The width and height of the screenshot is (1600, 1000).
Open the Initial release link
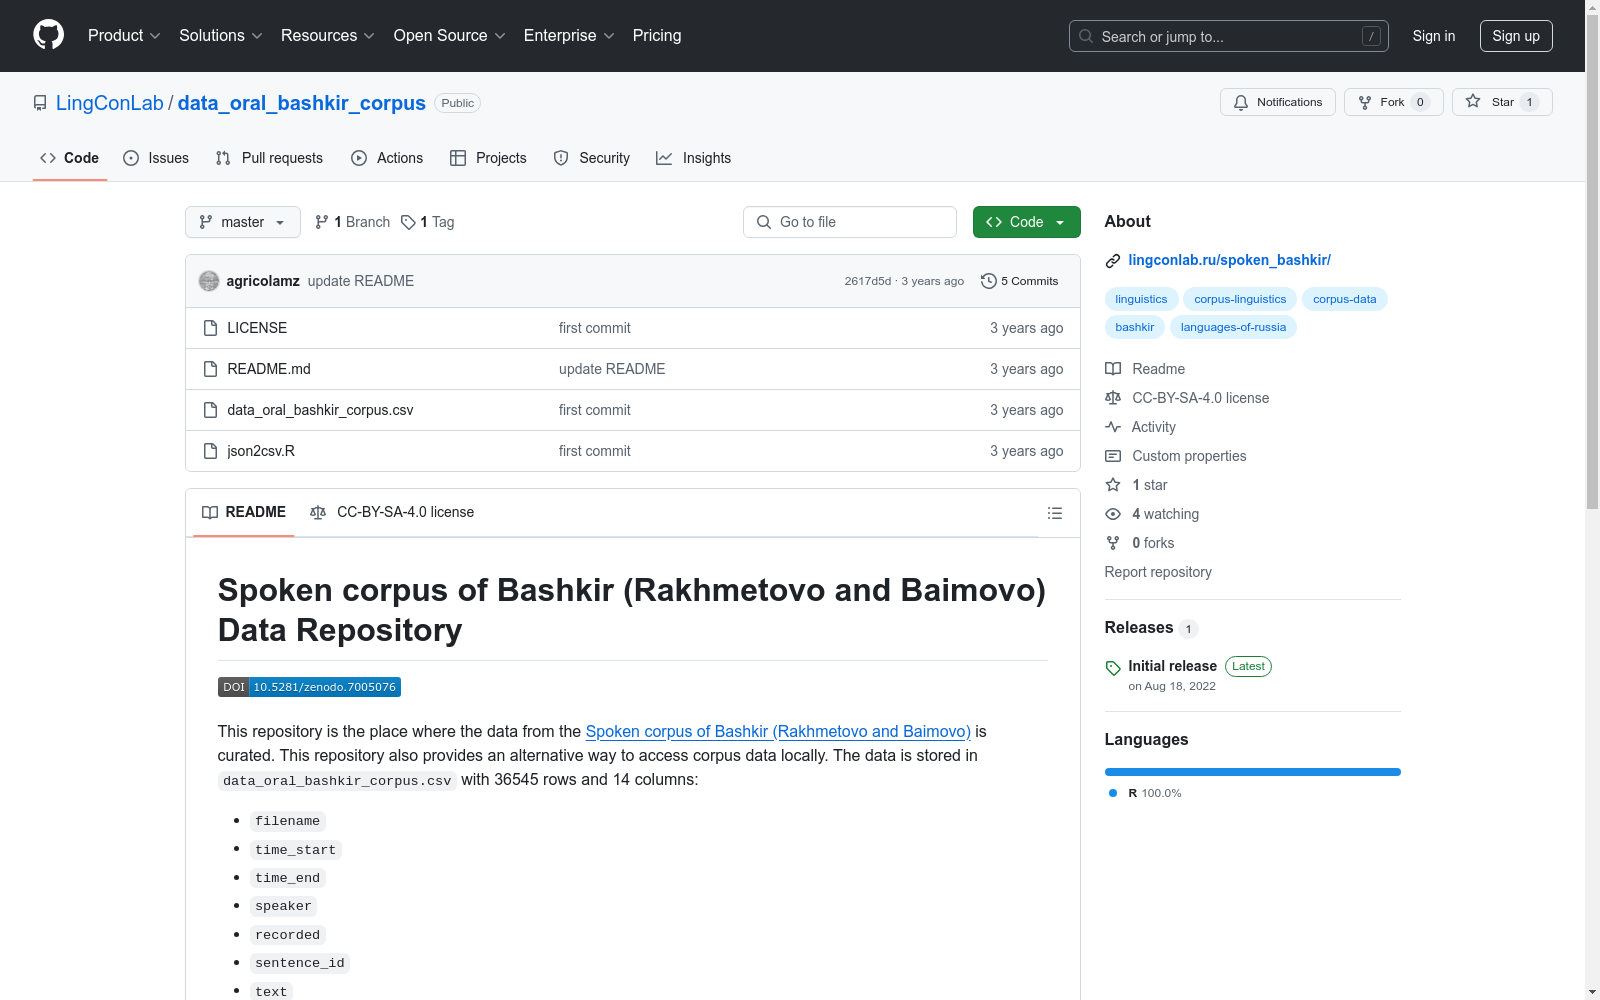coord(1172,666)
